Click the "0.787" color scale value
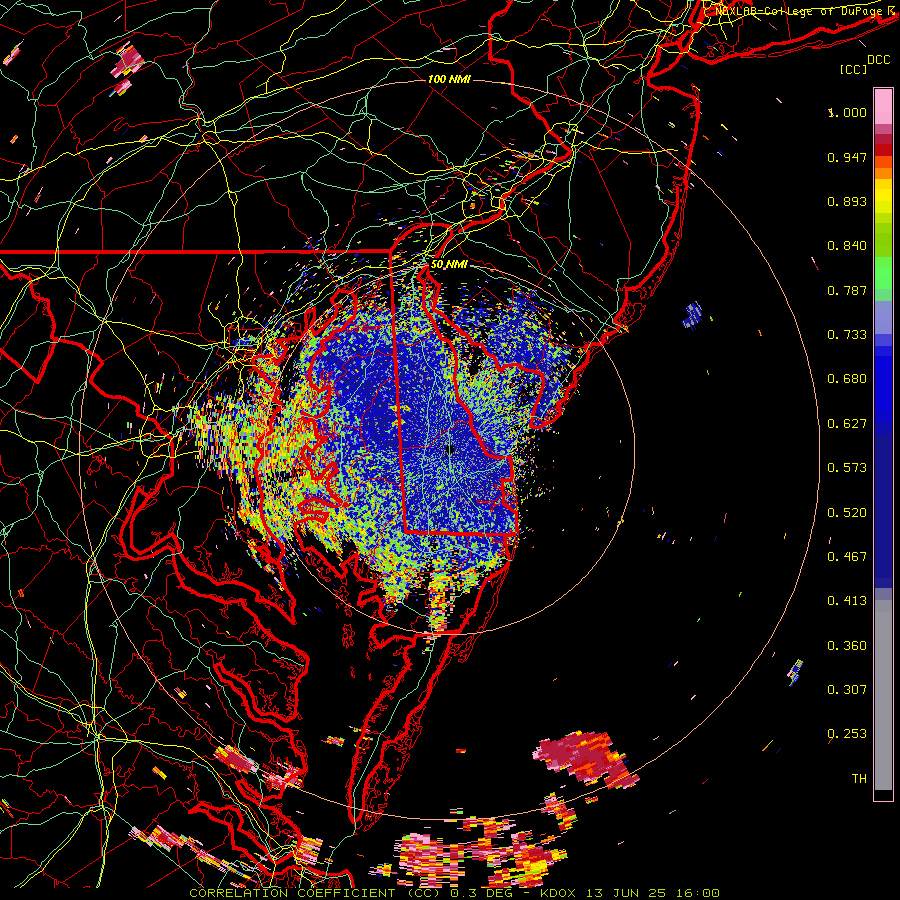This screenshot has height=900, width=900. 847,290
